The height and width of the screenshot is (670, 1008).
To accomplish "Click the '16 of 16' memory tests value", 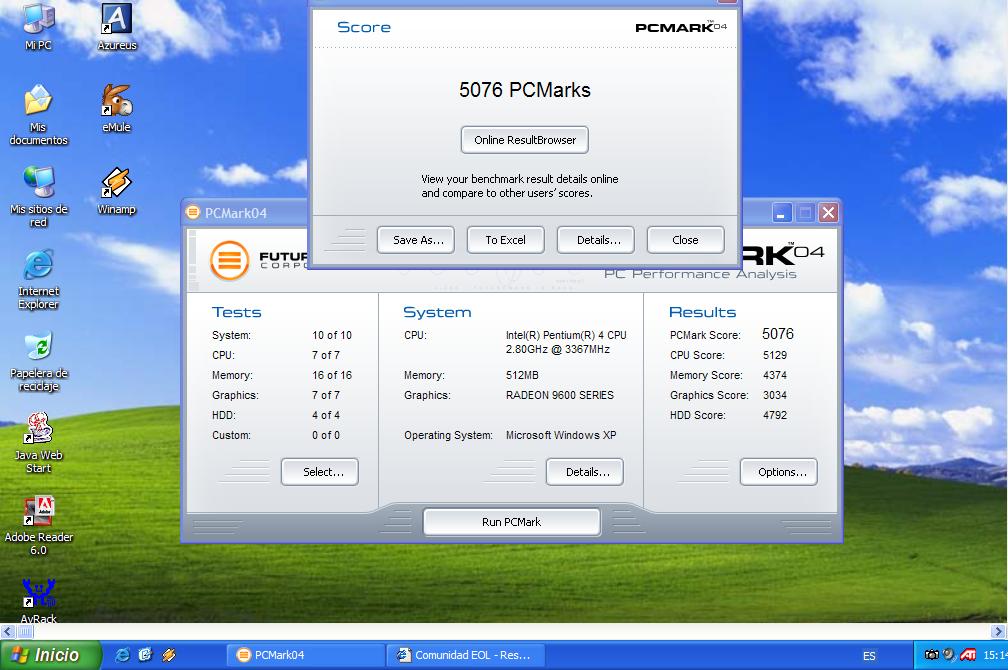I will (x=332, y=375).
